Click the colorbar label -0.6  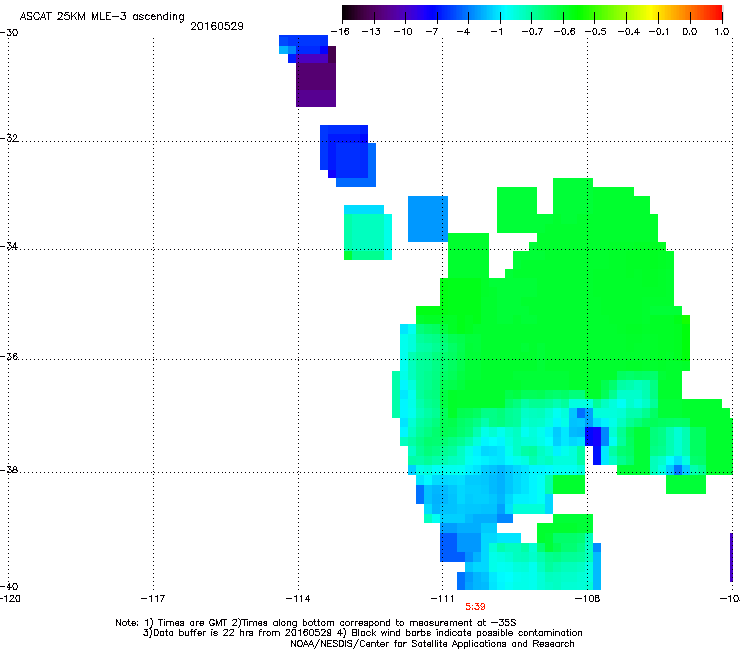564,32
